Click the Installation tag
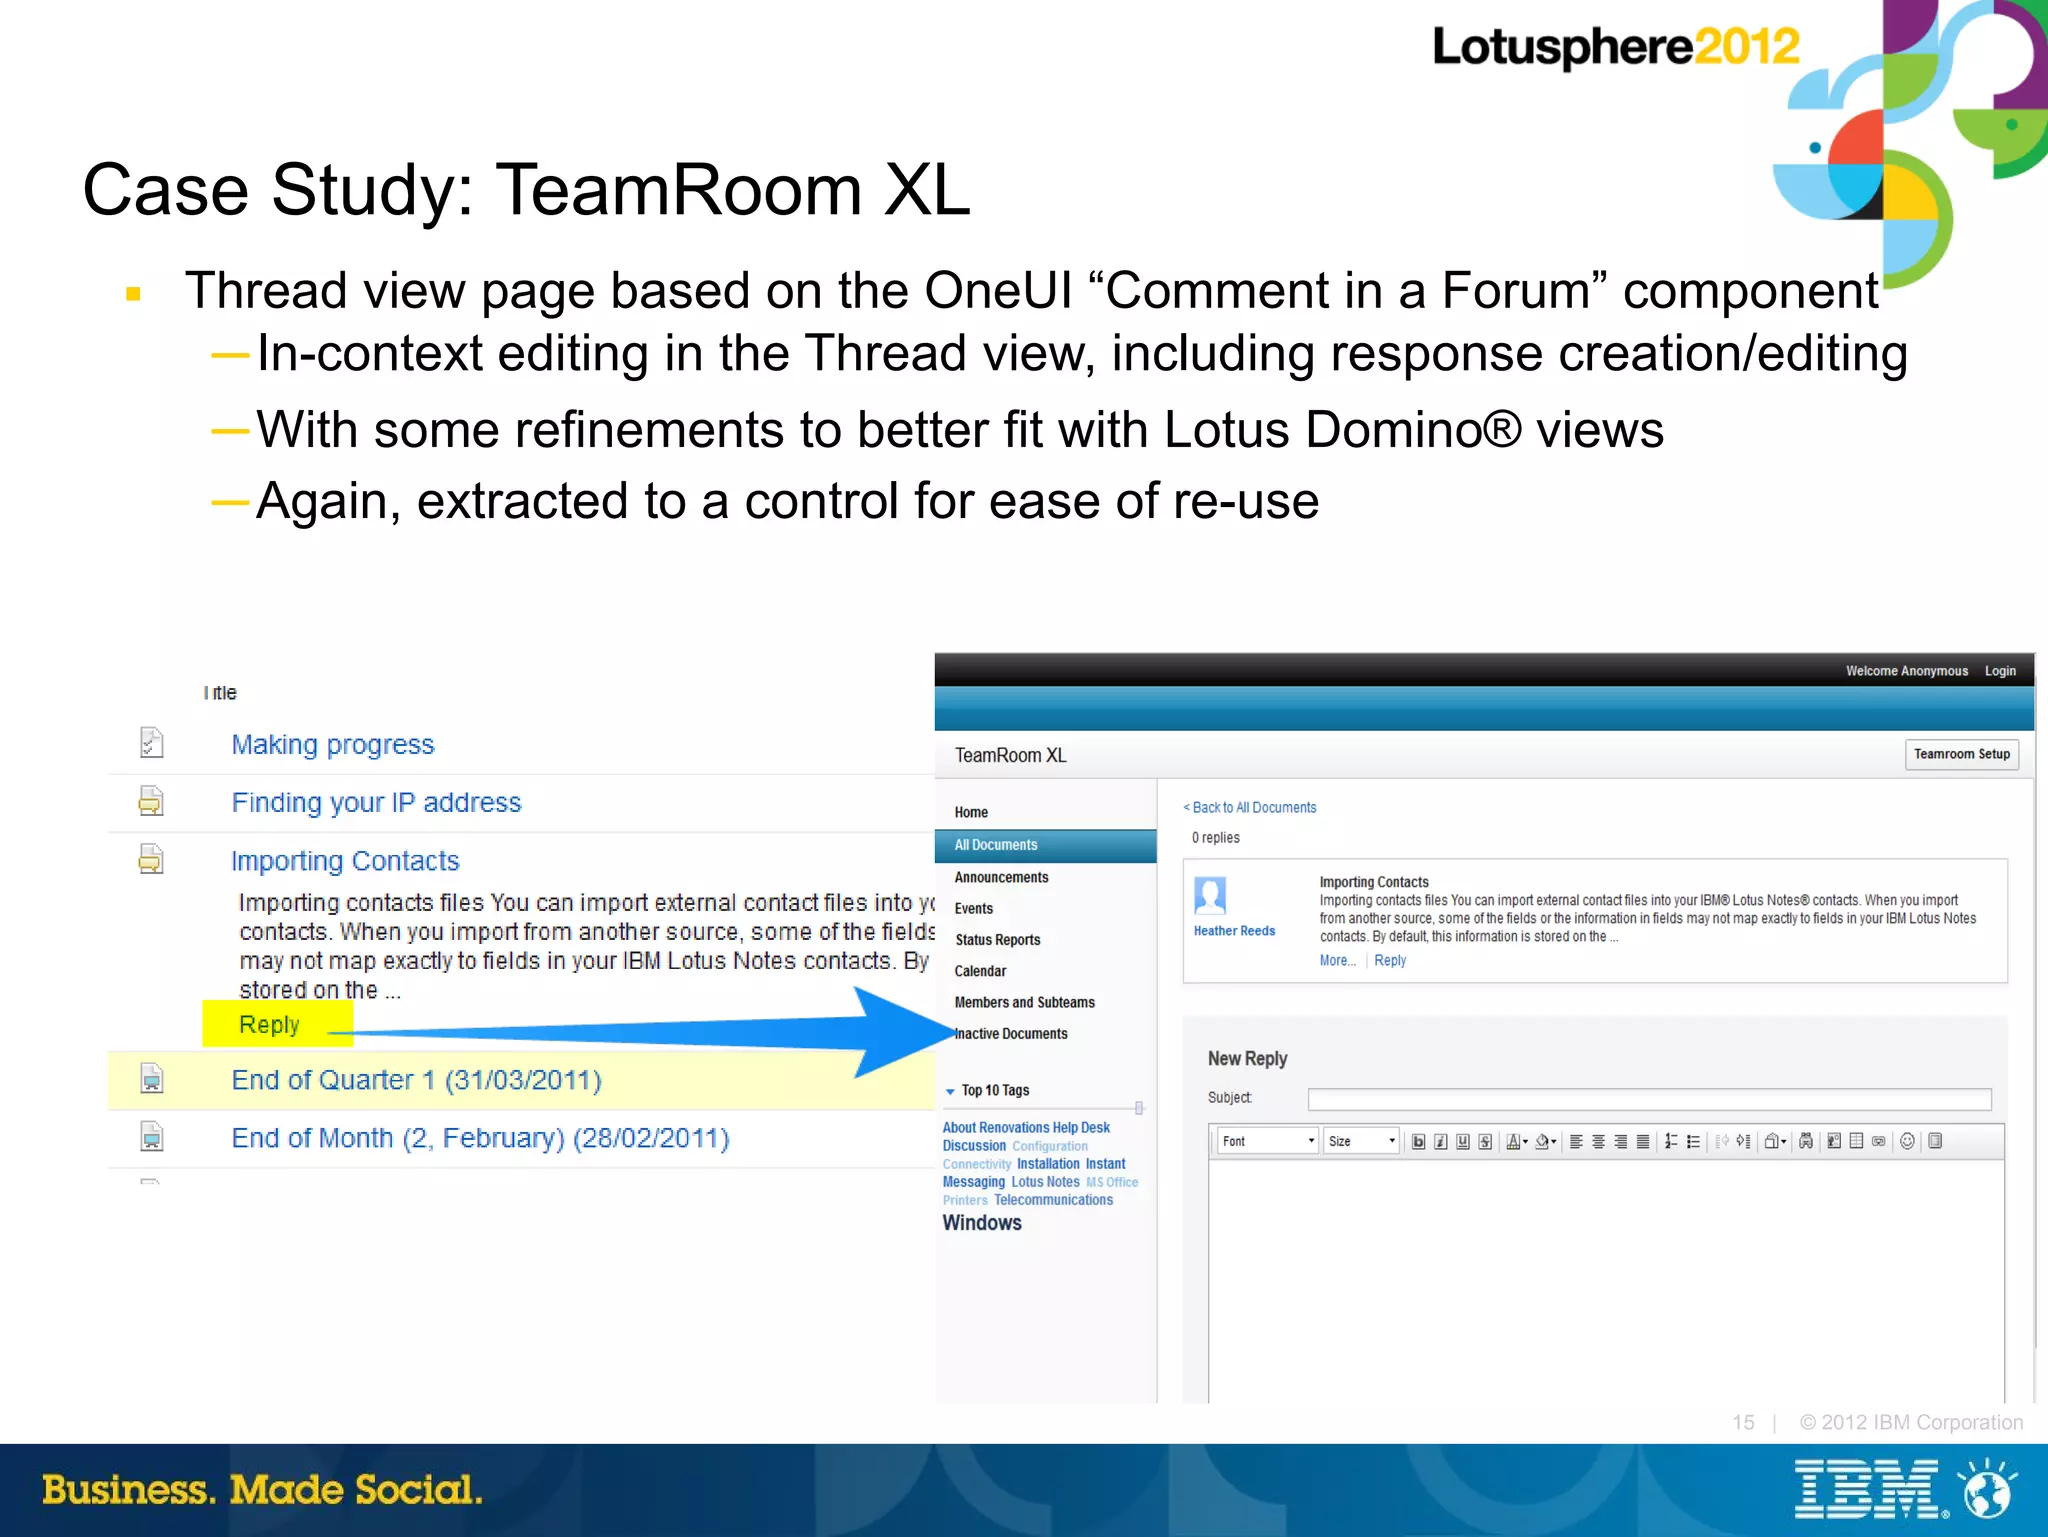The image size is (2048, 1537). click(1048, 1164)
